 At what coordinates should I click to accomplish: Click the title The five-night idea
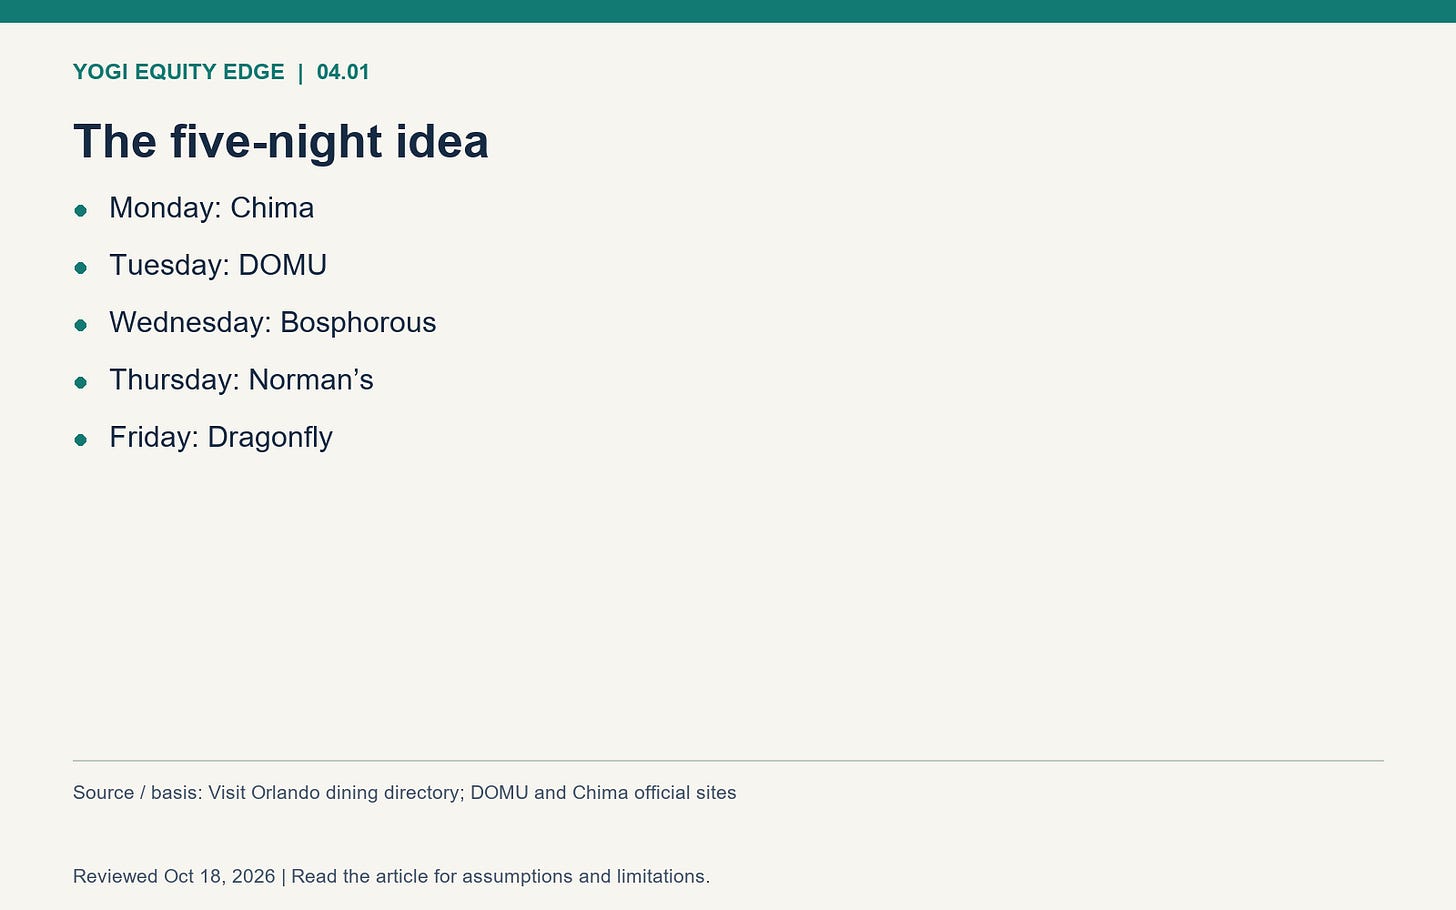pyautogui.click(x=281, y=141)
